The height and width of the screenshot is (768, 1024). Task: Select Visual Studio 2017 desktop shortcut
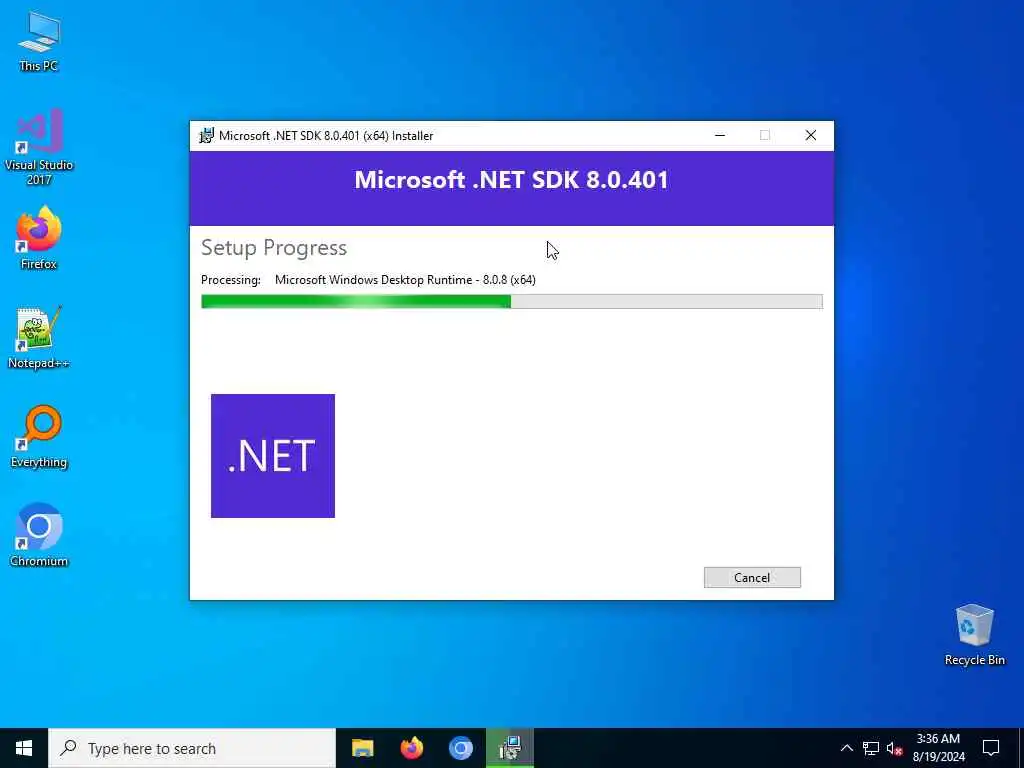[39, 147]
